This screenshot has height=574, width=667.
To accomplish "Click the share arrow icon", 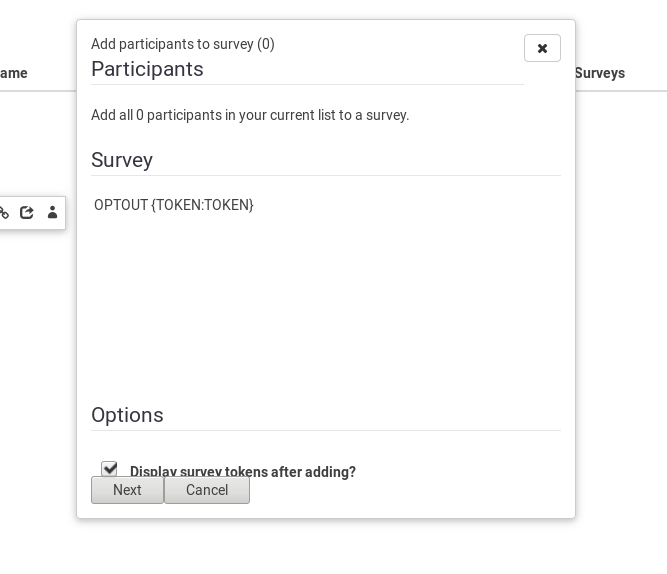I will click(27, 213).
